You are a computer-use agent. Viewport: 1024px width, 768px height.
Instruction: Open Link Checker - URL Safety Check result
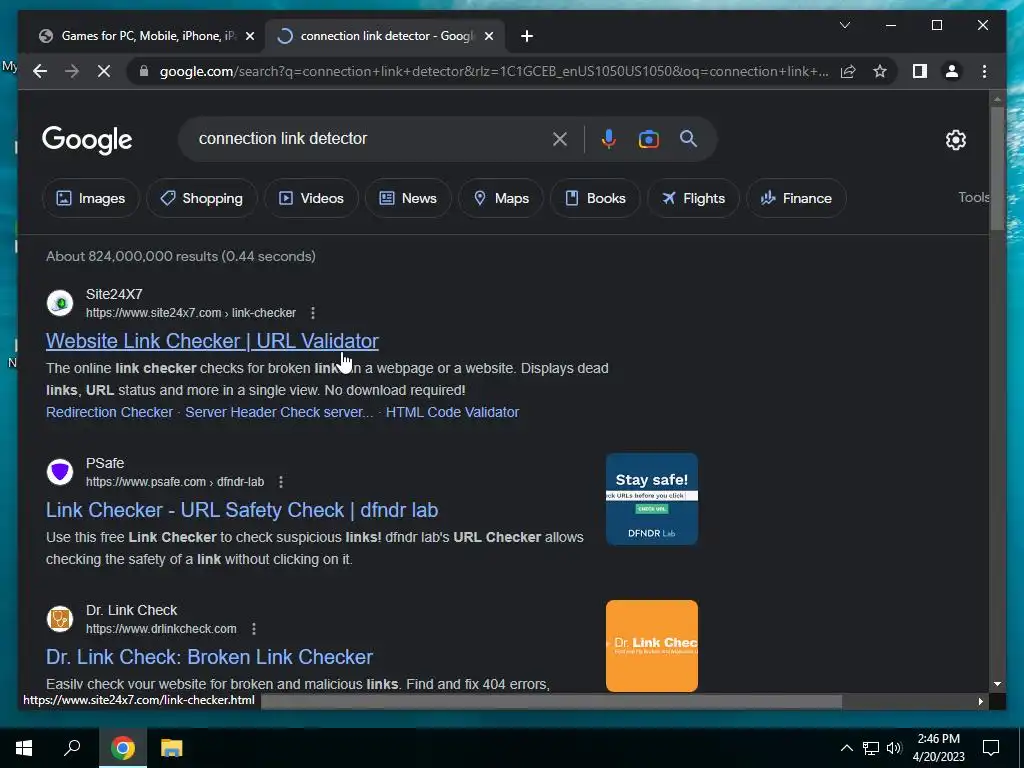[242, 510]
